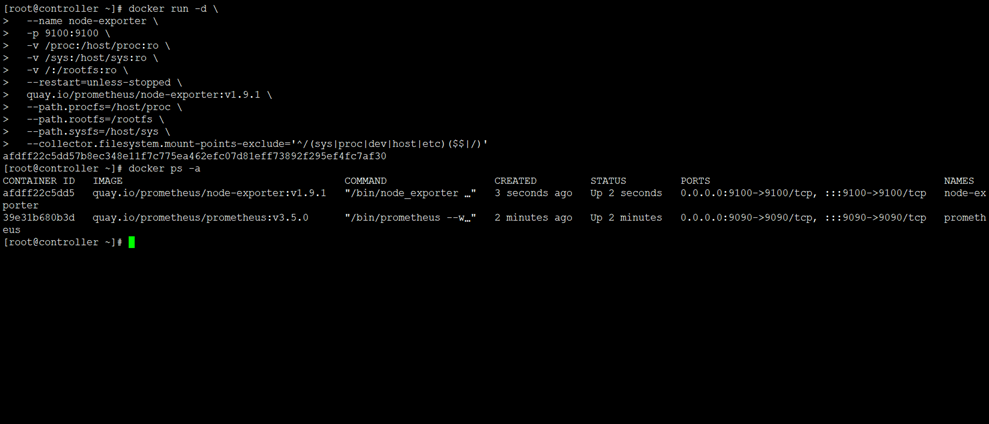Click the "Up 2 seconds" status
Viewport: 989px width, 424px height.
tap(626, 193)
